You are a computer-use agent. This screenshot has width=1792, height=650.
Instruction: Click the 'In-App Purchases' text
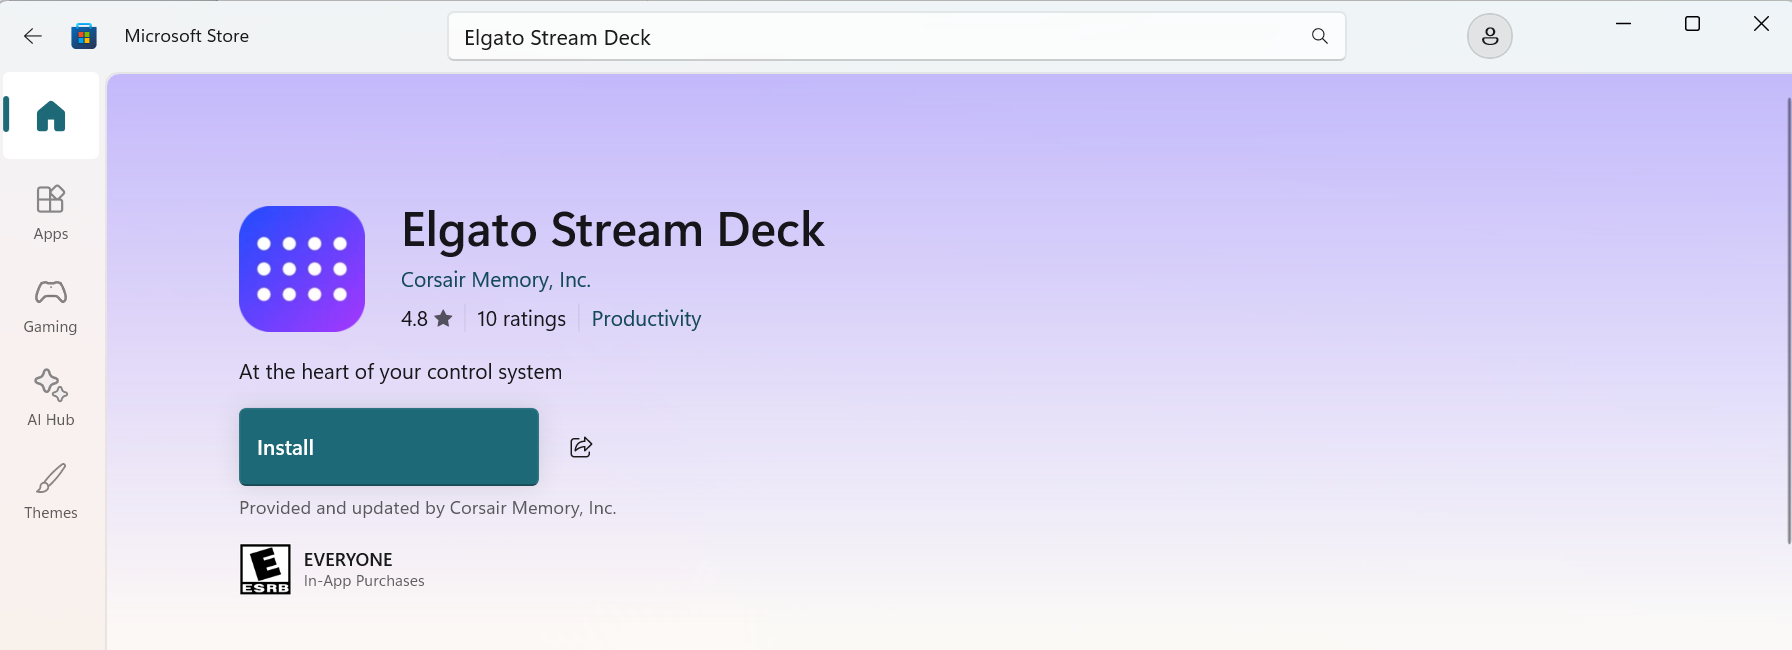coord(364,581)
